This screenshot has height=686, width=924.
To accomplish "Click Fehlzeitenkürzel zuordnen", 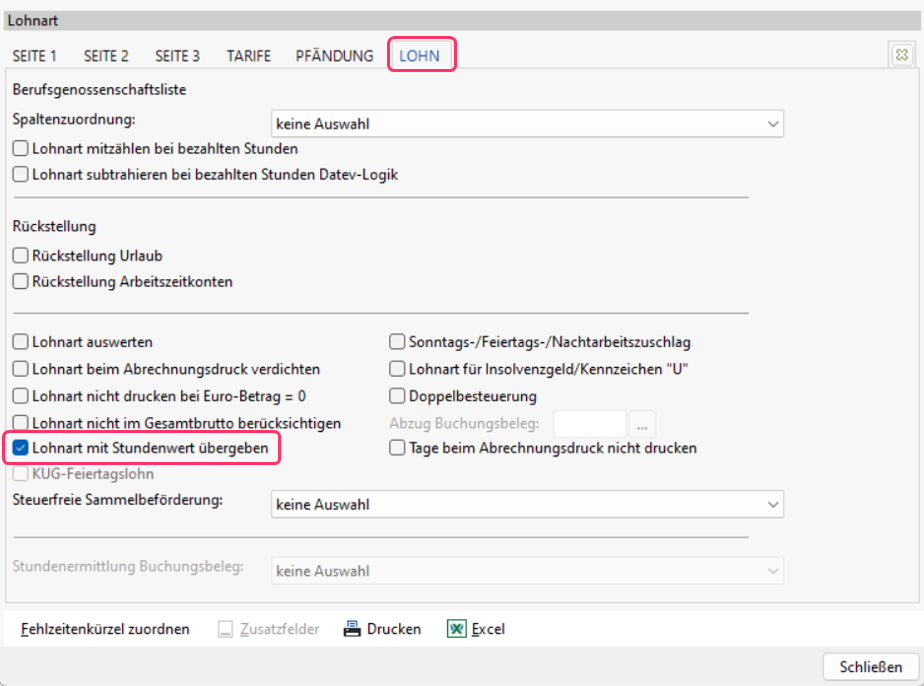I will click(105, 629).
